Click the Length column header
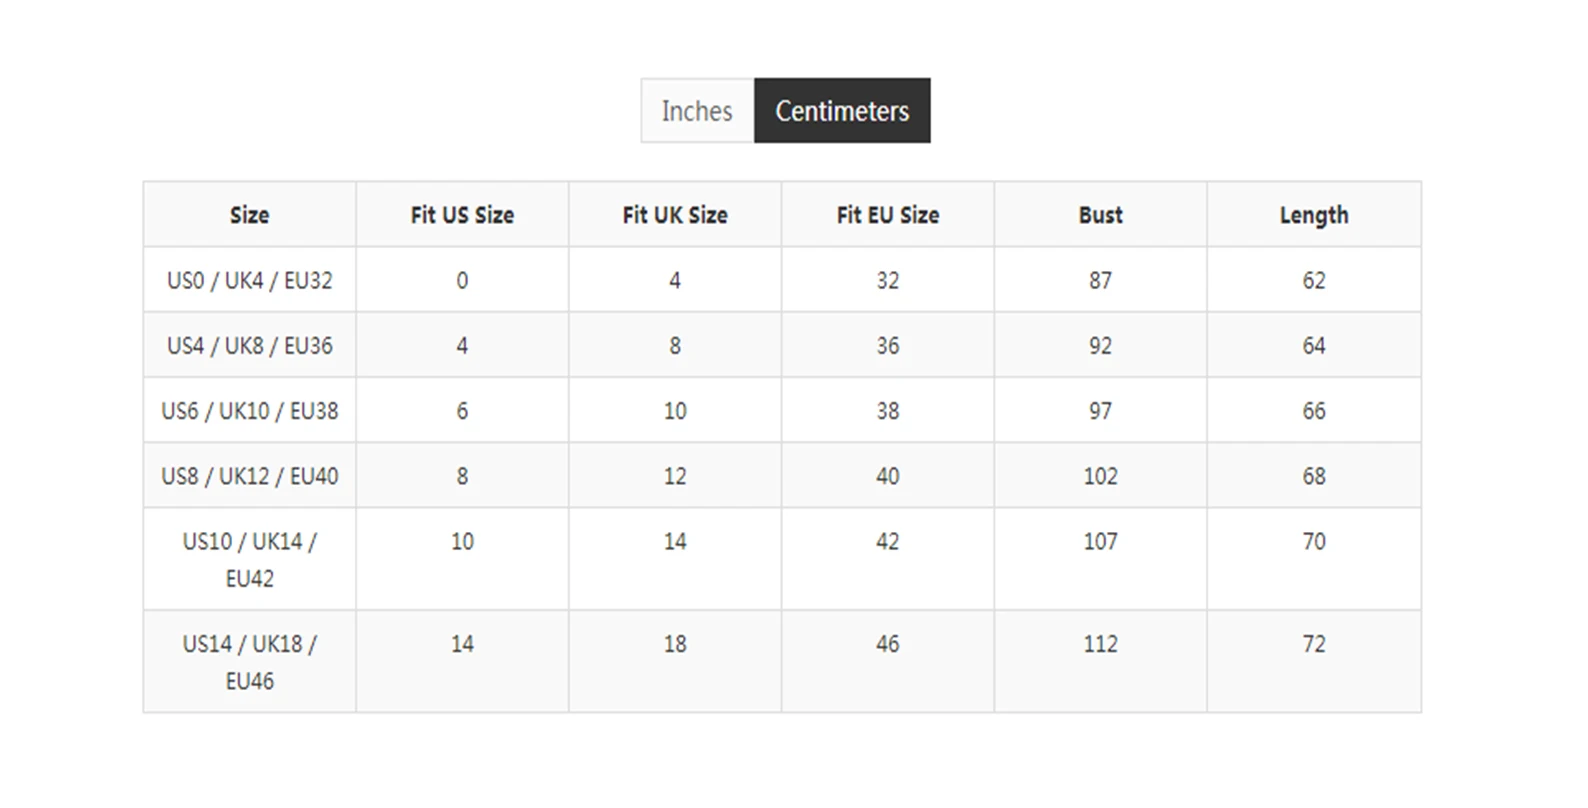The image size is (1588, 808). point(1314,215)
